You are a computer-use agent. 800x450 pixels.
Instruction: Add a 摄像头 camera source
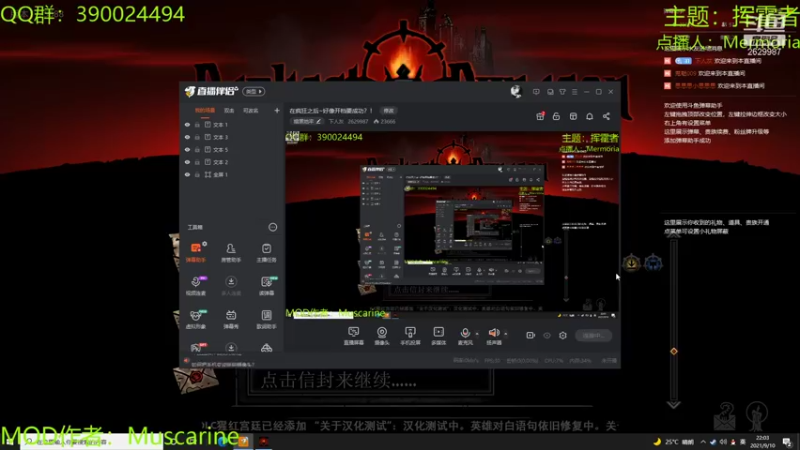pos(382,336)
